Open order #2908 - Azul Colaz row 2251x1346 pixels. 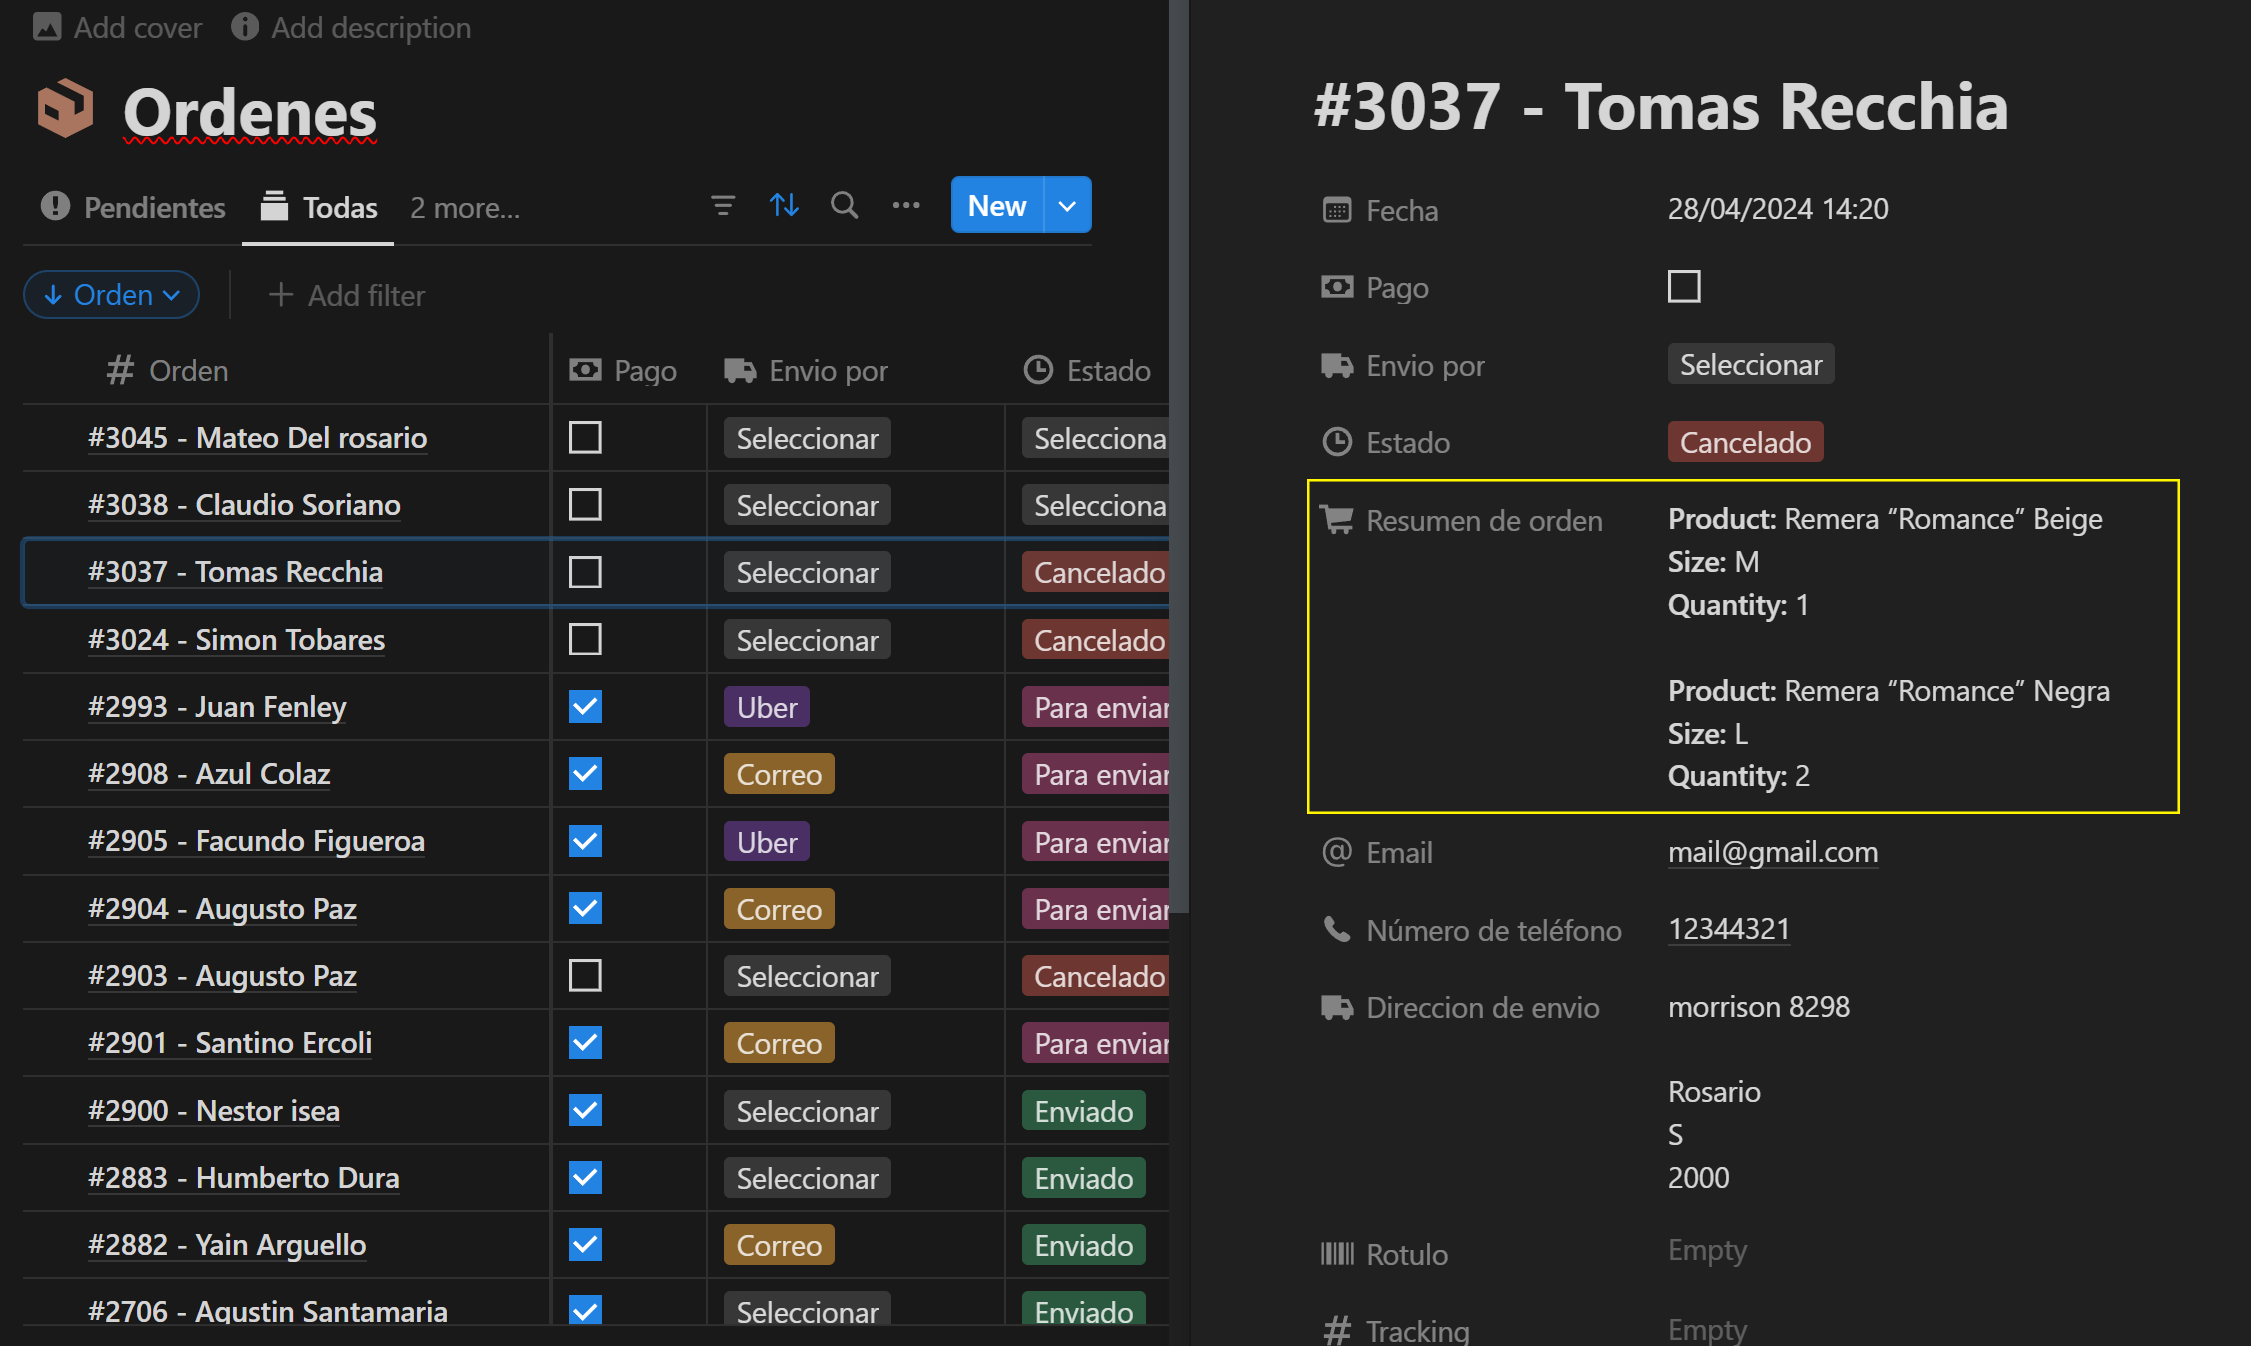[x=209, y=774]
